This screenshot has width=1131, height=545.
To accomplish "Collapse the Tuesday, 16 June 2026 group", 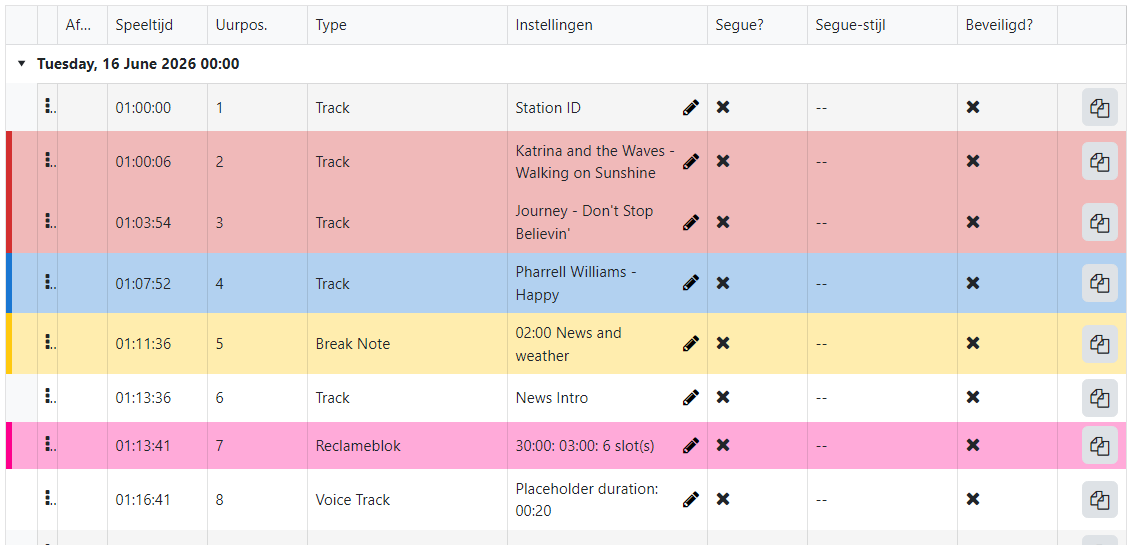I will click(x=22, y=64).
